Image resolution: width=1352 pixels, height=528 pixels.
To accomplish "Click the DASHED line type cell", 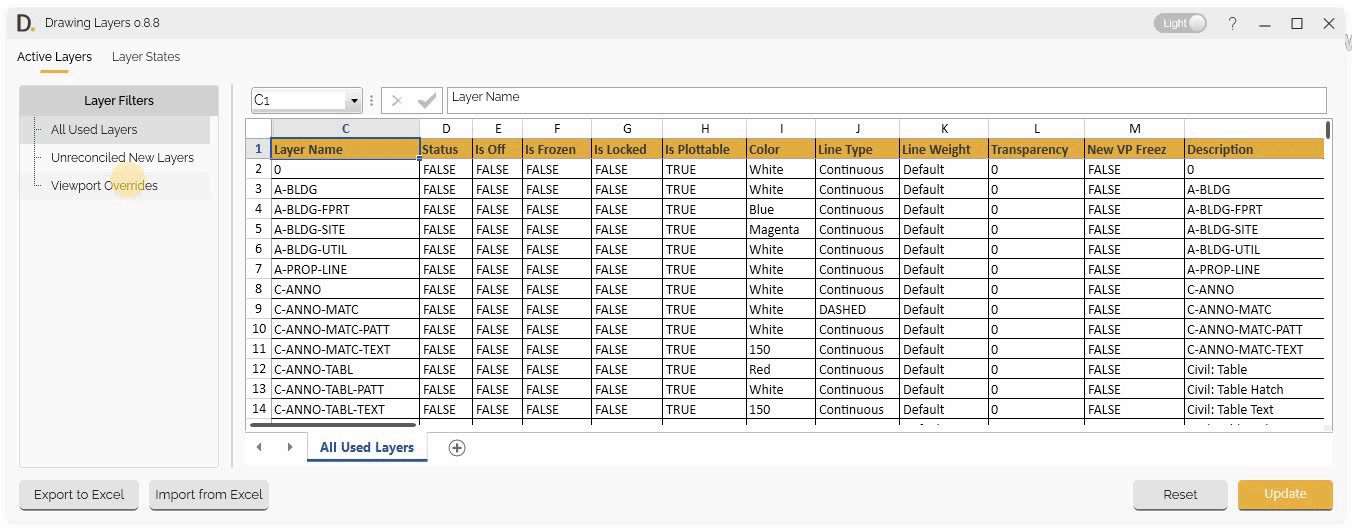I will (857, 309).
